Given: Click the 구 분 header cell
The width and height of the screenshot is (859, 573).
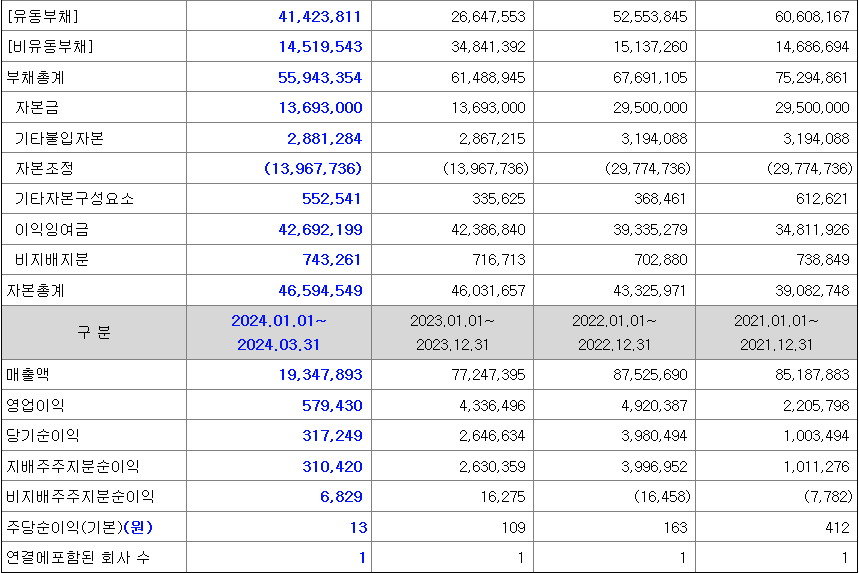Looking at the screenshot, I should tap(94, 333).
